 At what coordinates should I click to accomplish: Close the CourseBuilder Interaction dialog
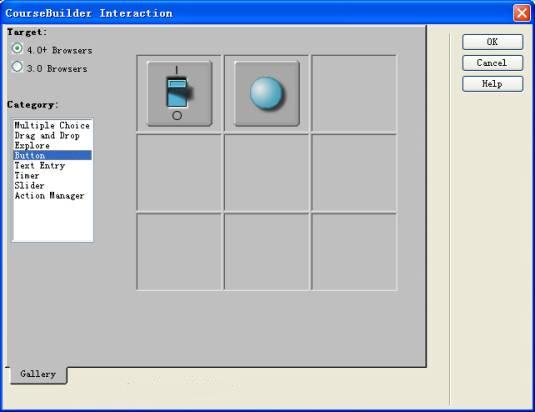522,13
